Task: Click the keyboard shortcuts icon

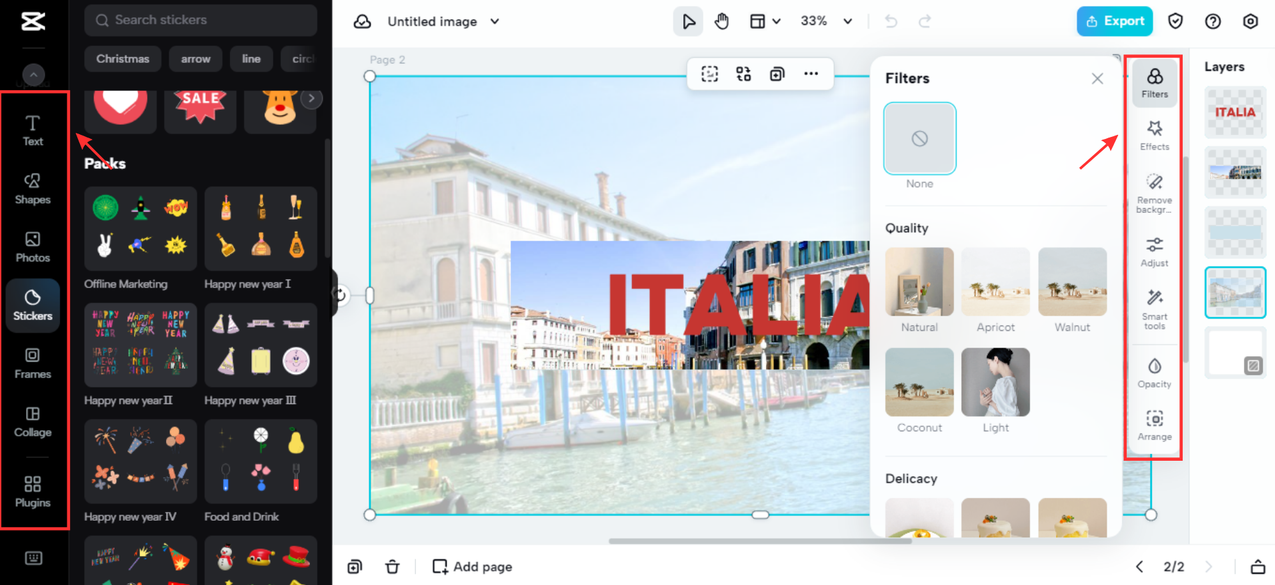Action: tap(33, 558)
